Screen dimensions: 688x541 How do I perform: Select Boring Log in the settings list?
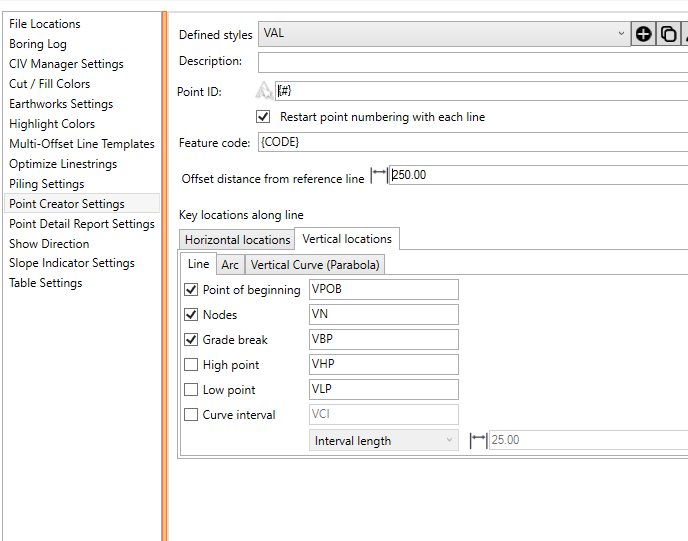pyautogui.click(x=38, y=44)
